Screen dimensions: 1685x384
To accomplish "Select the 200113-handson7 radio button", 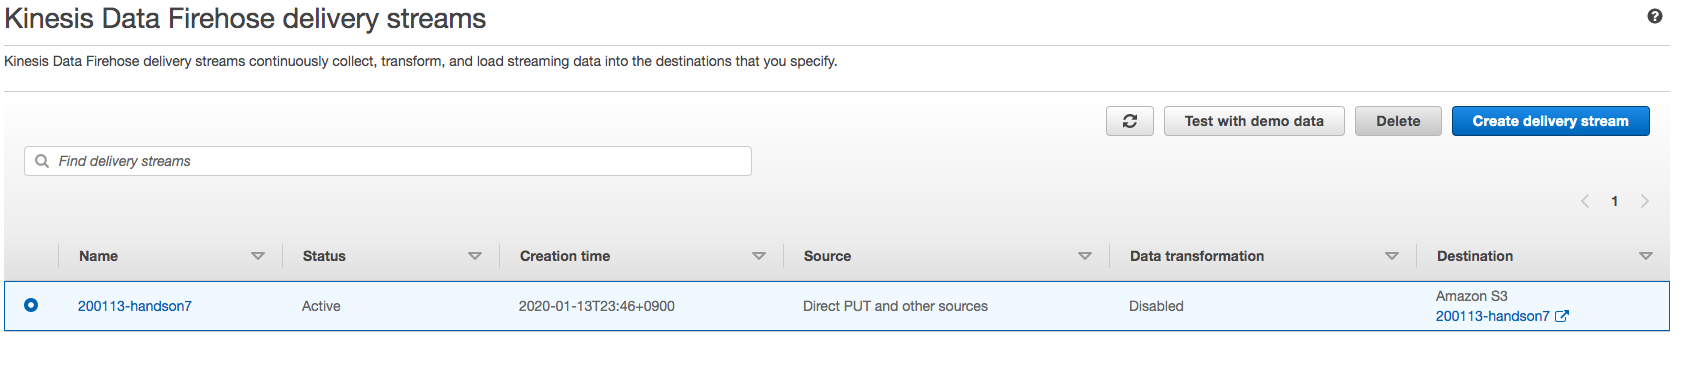I will [x=31, y=305].
